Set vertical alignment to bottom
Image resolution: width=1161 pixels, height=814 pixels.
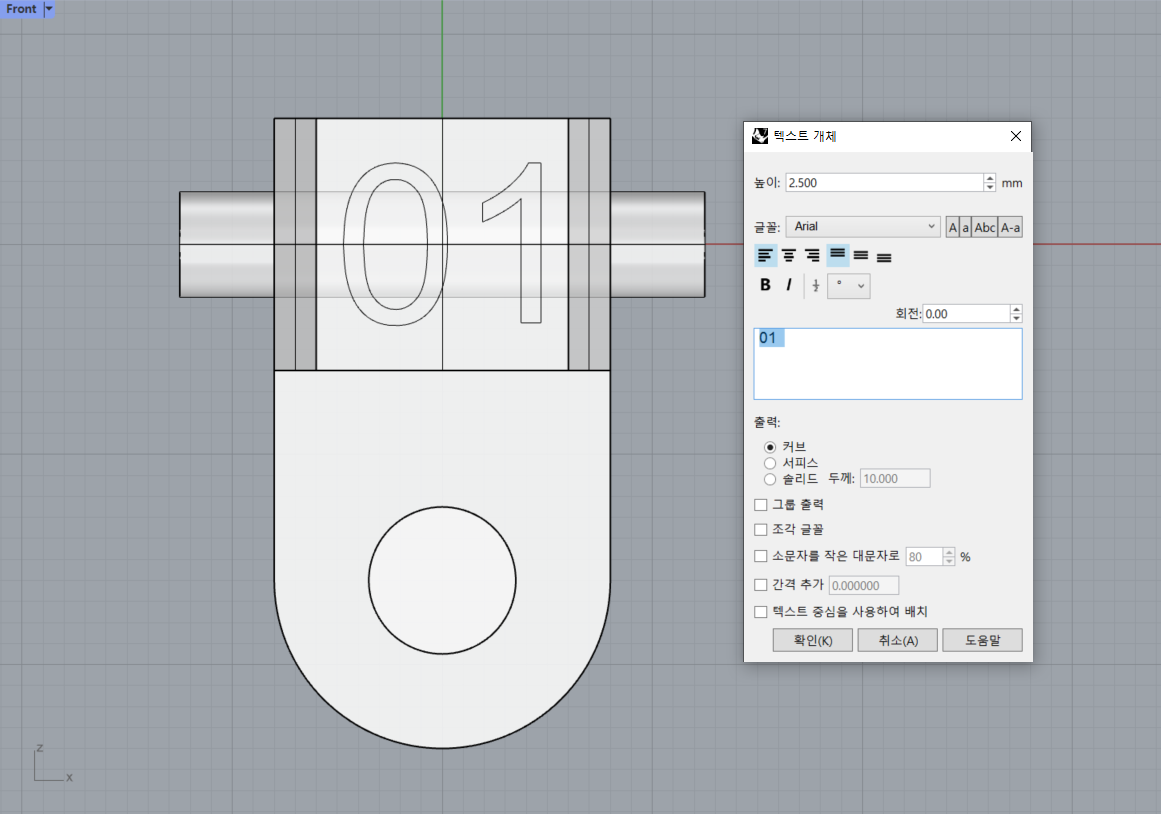tap(884, 256)
